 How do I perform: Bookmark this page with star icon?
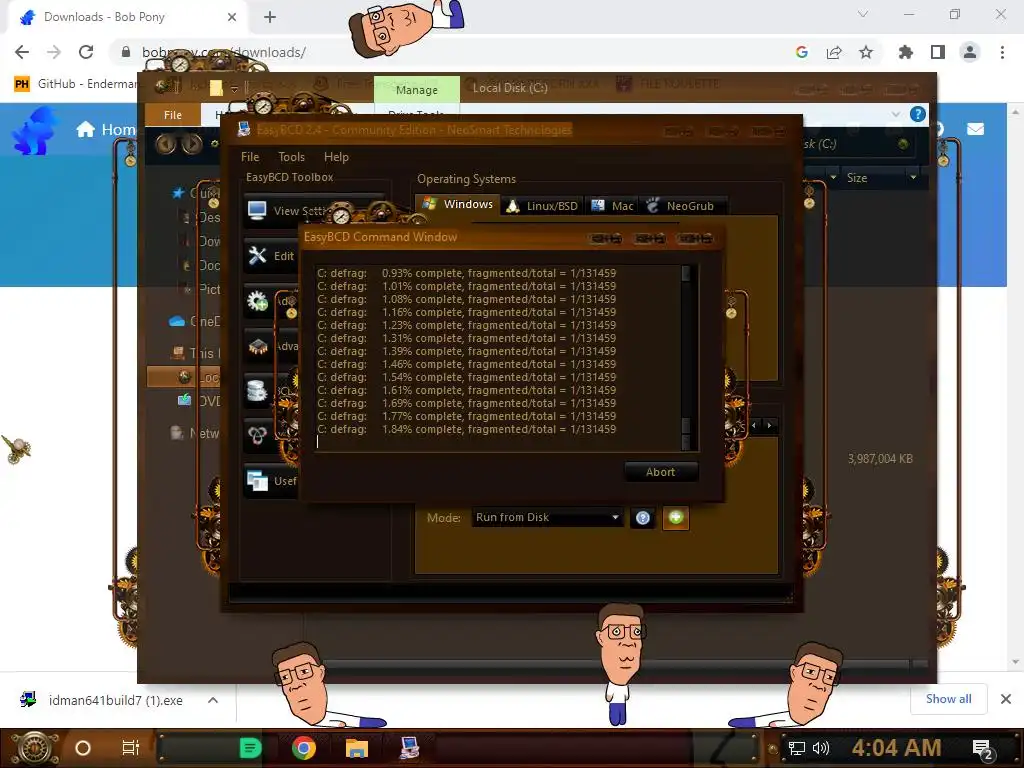(x=866, y=52)
